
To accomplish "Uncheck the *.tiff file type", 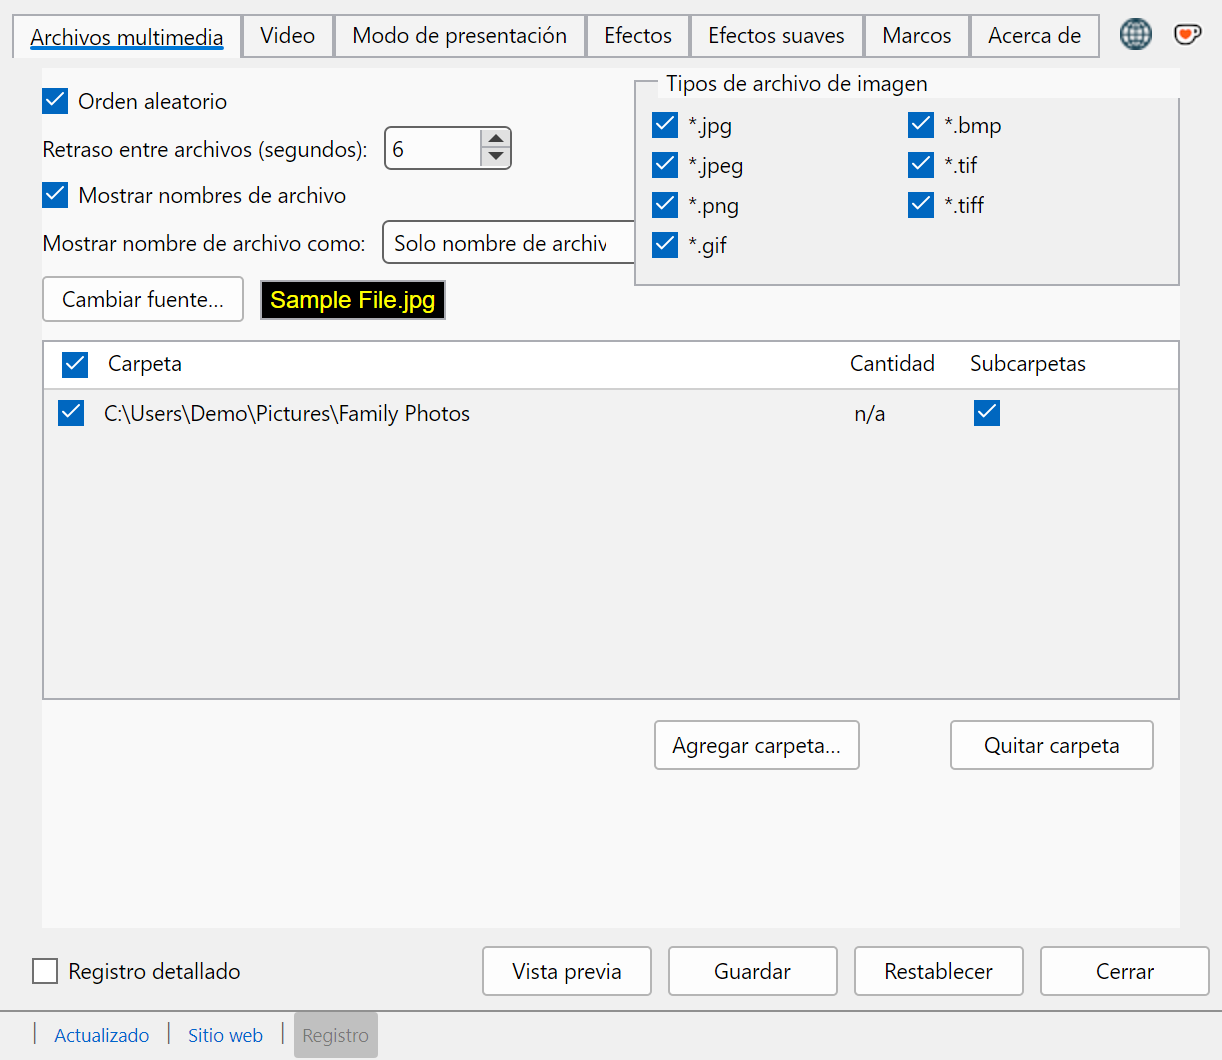I will [921, 205].
